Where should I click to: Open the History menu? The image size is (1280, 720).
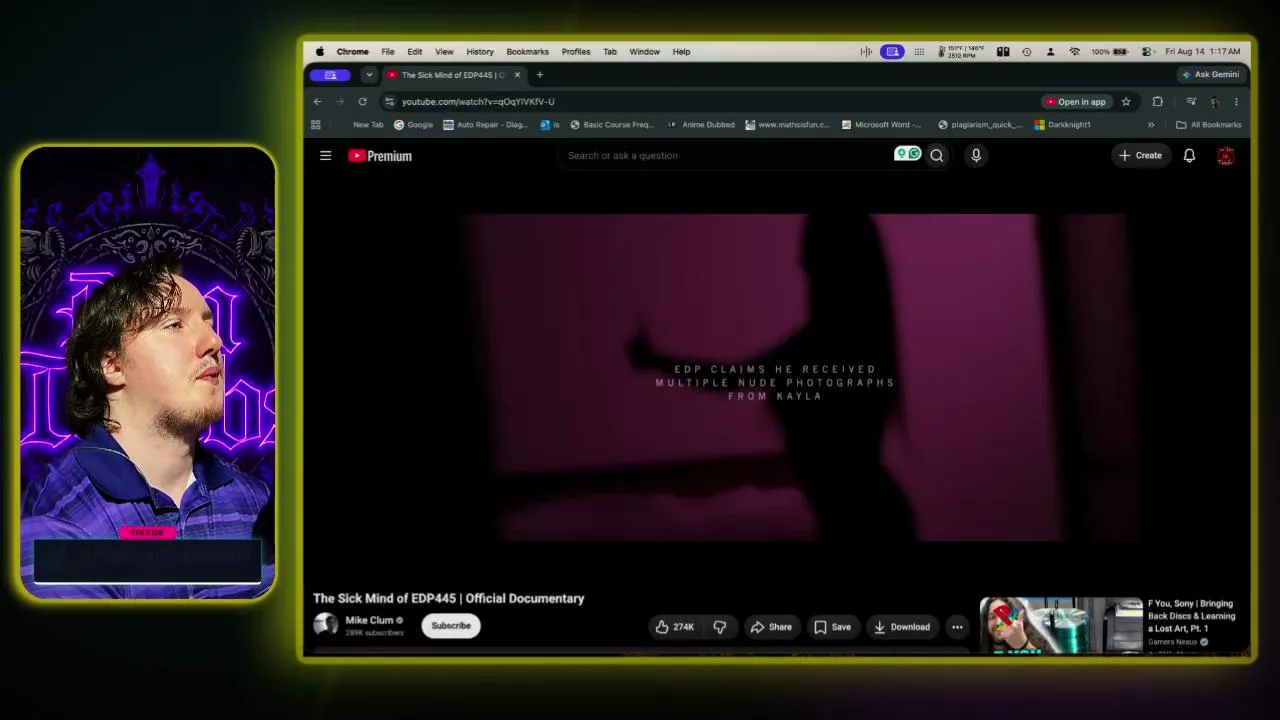(x=480, y=51)
